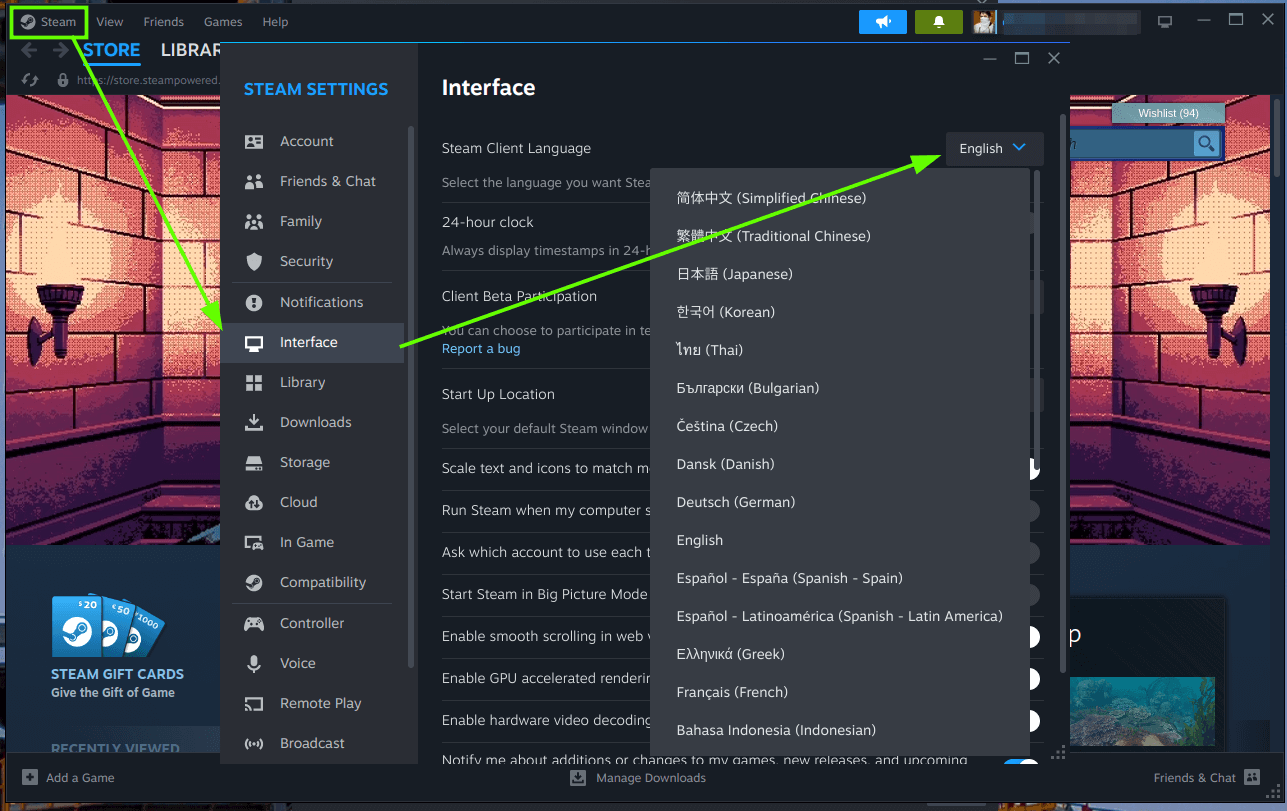Viewport: 1287px width, 811px height.
Task: Choose Español - España (Spanish - Spain)
Action: coord(840,578)
